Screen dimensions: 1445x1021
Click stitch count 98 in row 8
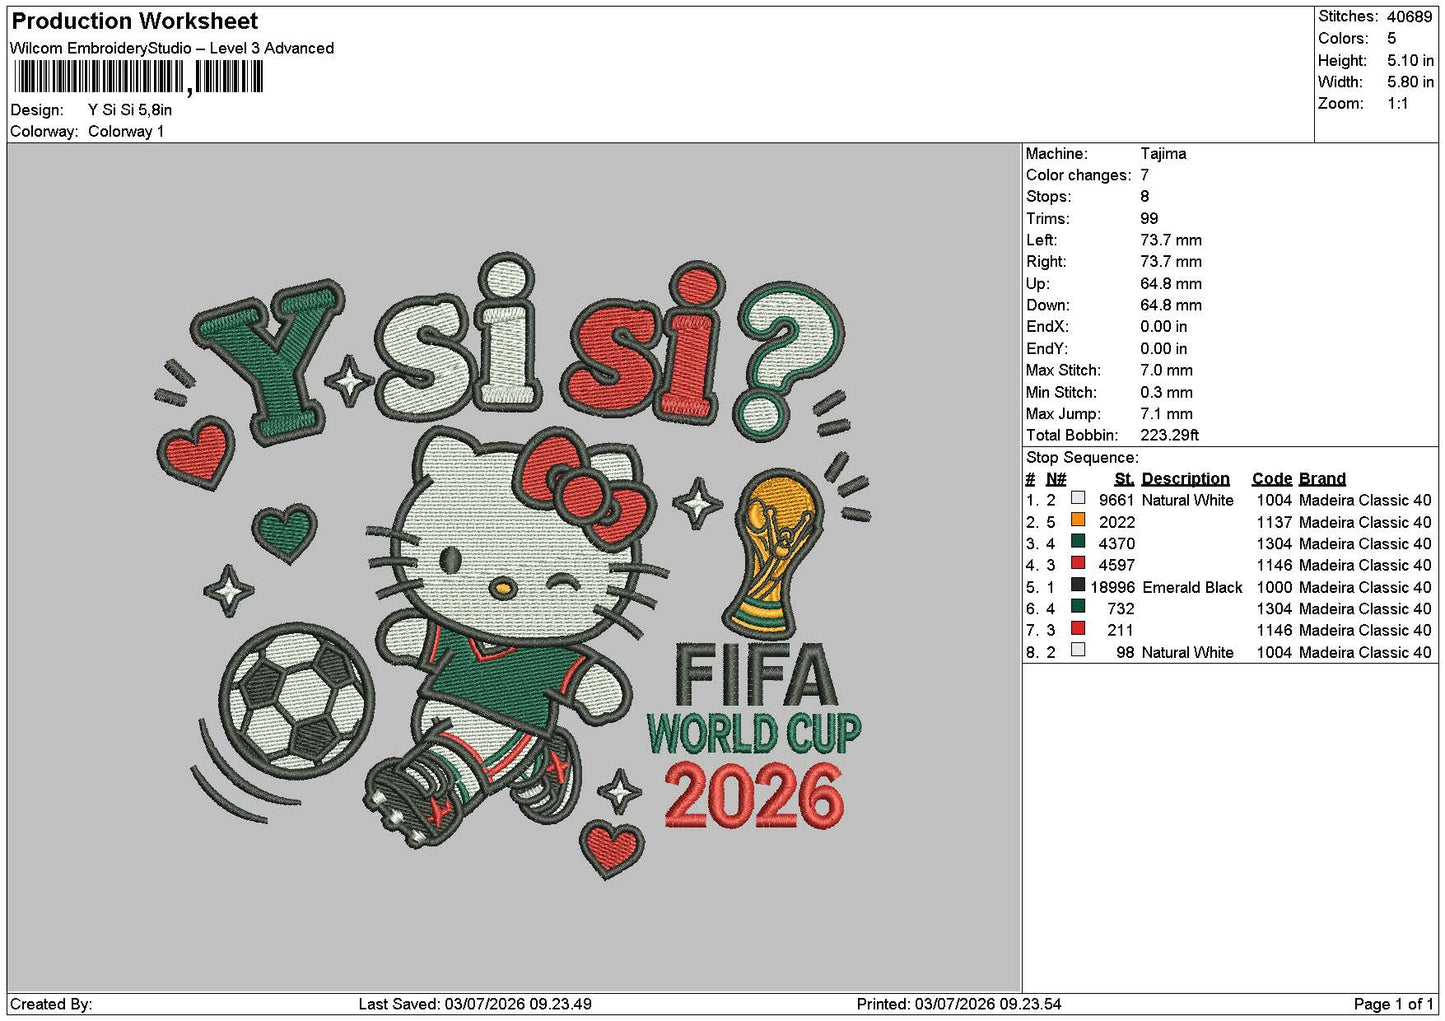[1126, 653]
